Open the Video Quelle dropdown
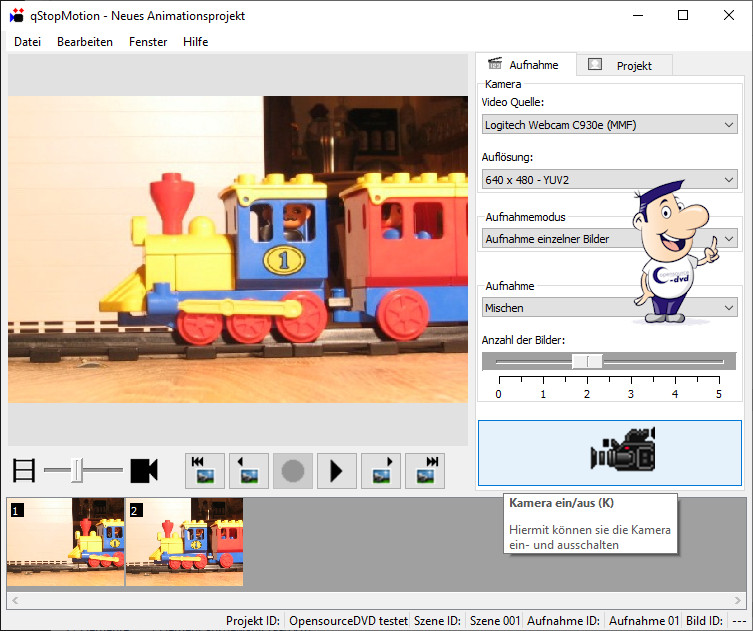Image resolution: width=753 pixels, height=631 pixels. (x=609, y=125)
